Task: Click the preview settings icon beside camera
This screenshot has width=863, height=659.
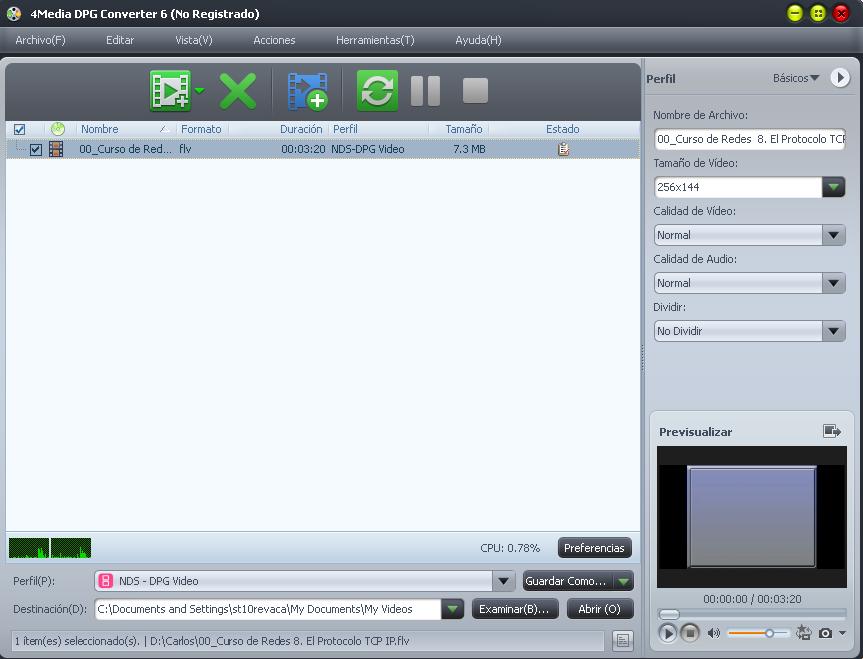Action: pyautogui.click(x=804, y=633)
